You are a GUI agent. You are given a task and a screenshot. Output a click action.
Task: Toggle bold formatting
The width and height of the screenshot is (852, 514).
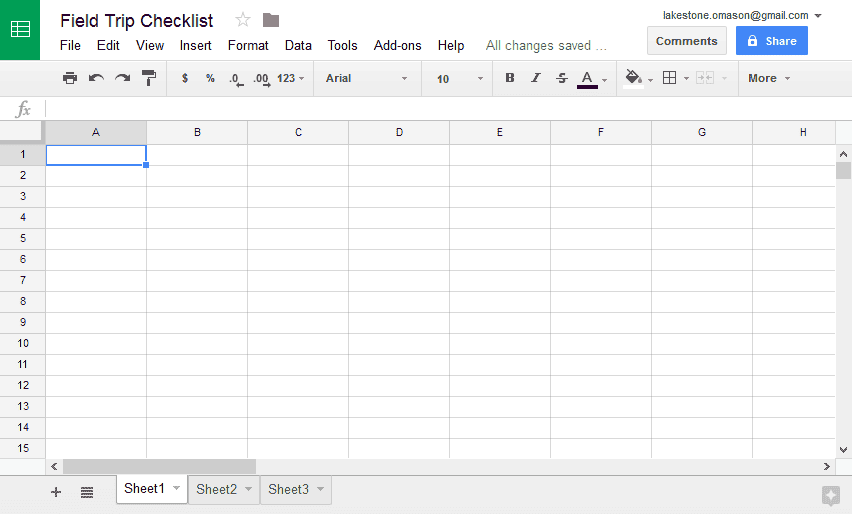pyautogui.click(x=510, y=78)
